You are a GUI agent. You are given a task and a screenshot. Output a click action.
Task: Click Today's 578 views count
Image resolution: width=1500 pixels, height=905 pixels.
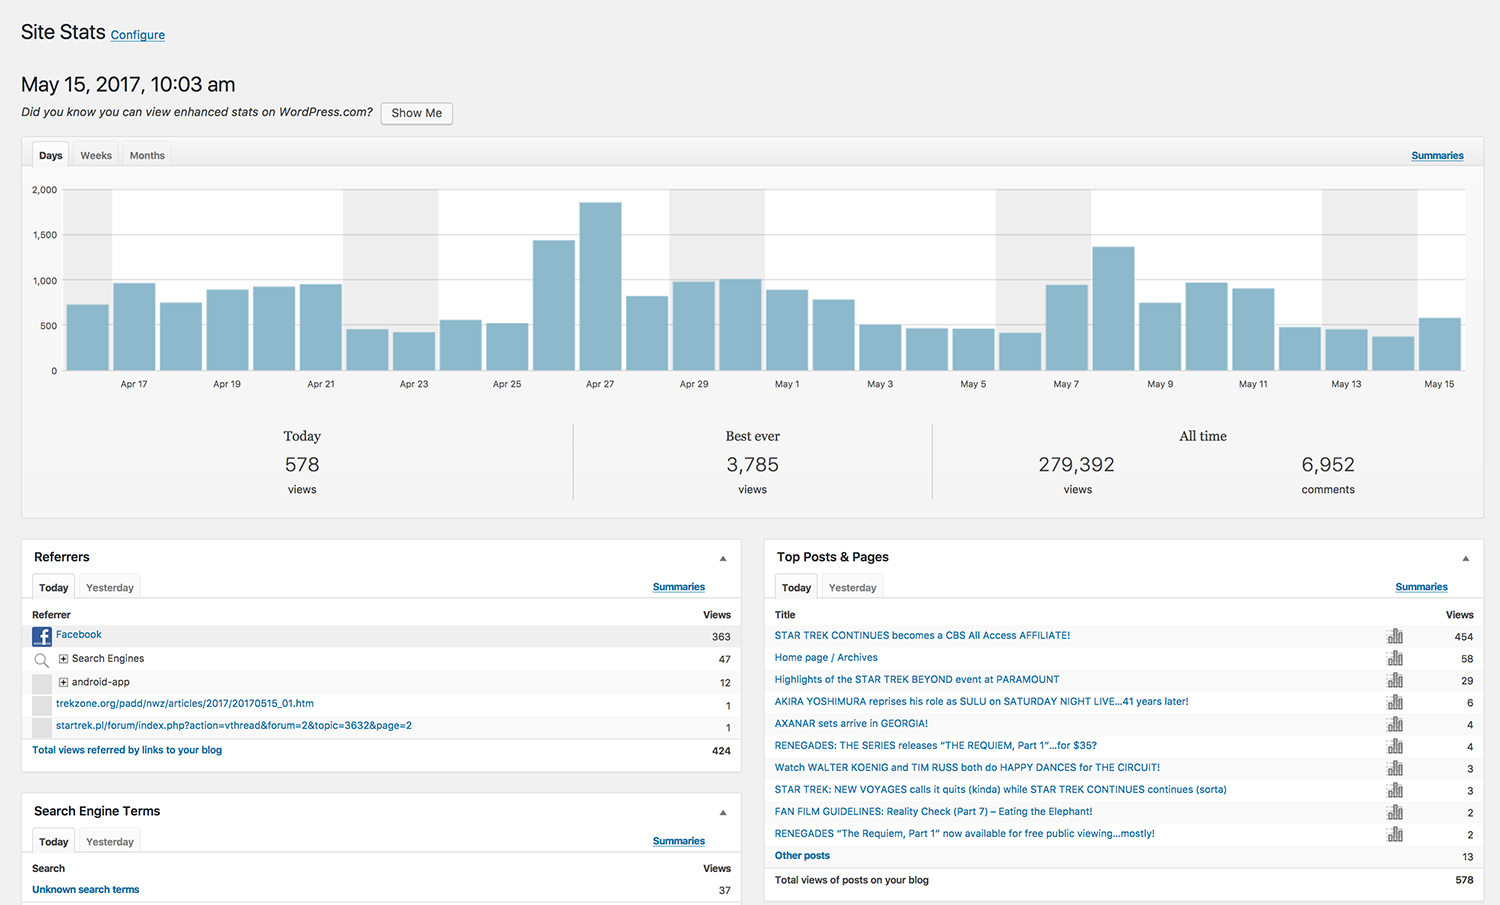tap(302, 465)
